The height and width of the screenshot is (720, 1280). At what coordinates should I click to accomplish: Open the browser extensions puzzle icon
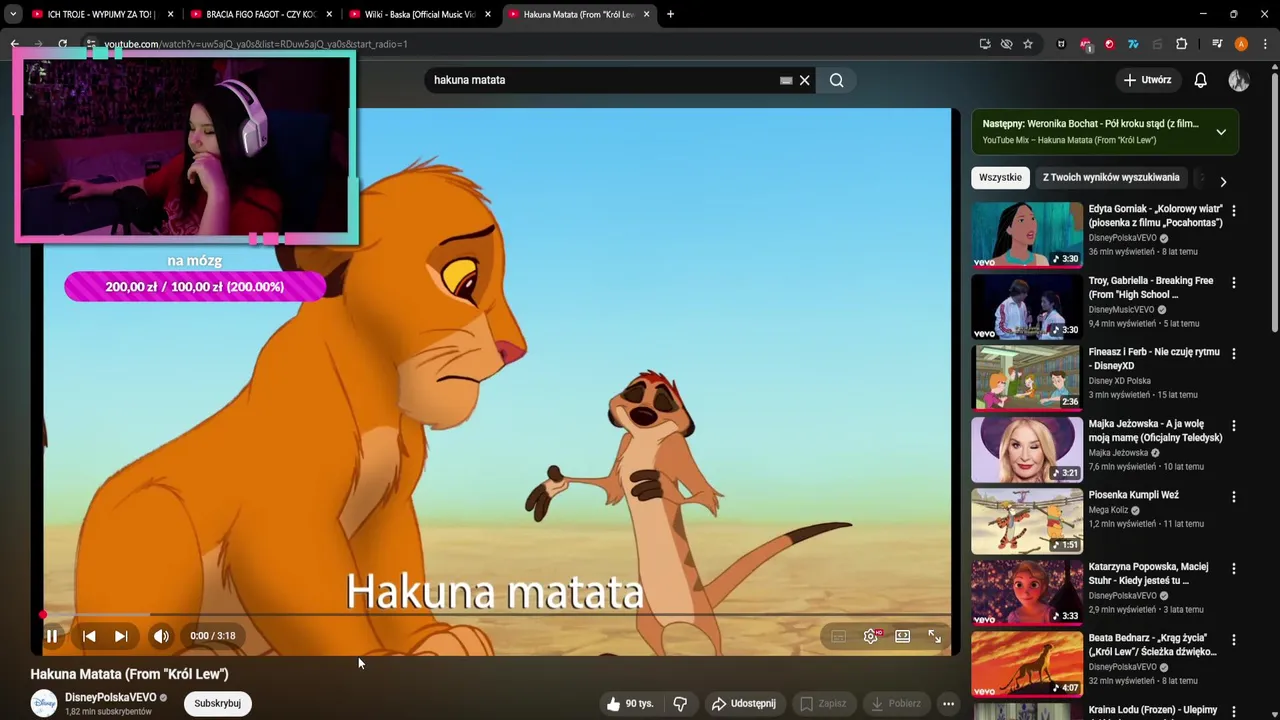point(1181,44)
